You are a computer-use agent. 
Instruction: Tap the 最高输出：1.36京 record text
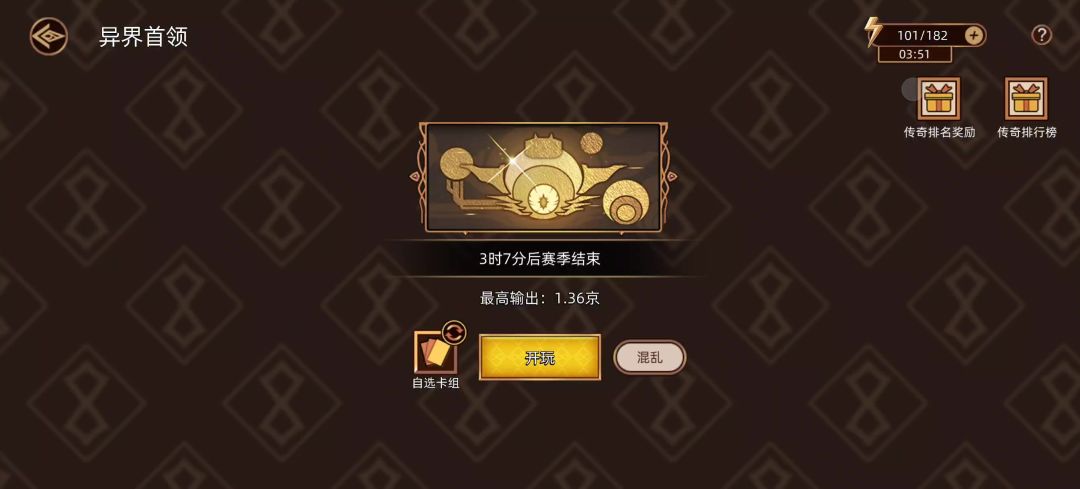(x=540, y=298)
